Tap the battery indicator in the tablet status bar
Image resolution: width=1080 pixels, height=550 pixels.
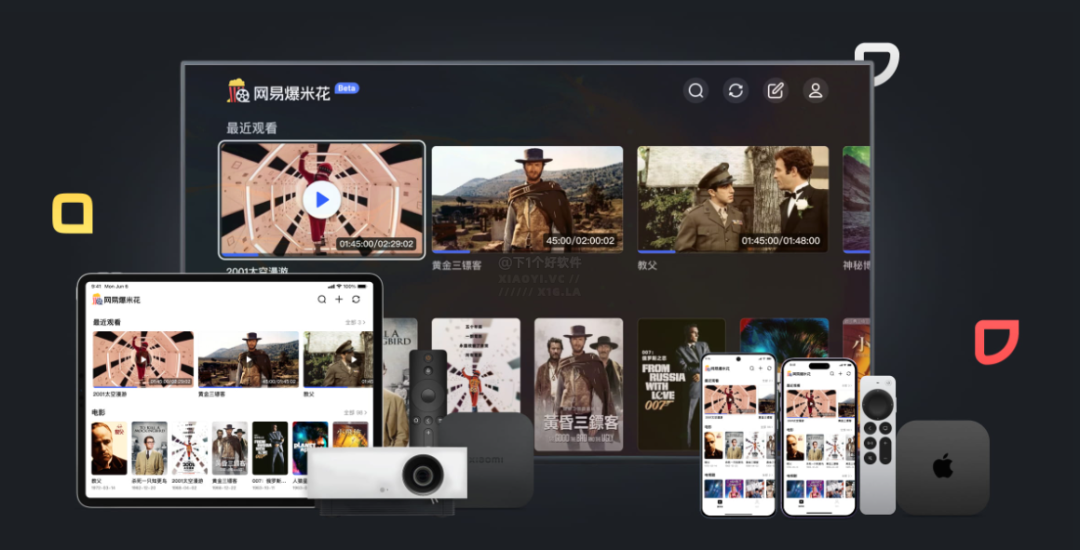pos(362,286)
